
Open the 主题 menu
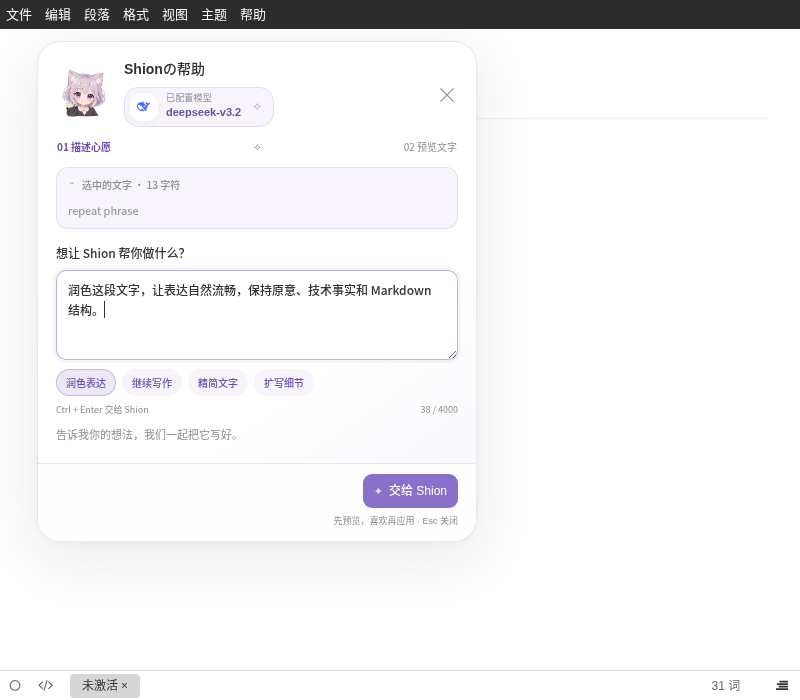click(214, 15)
